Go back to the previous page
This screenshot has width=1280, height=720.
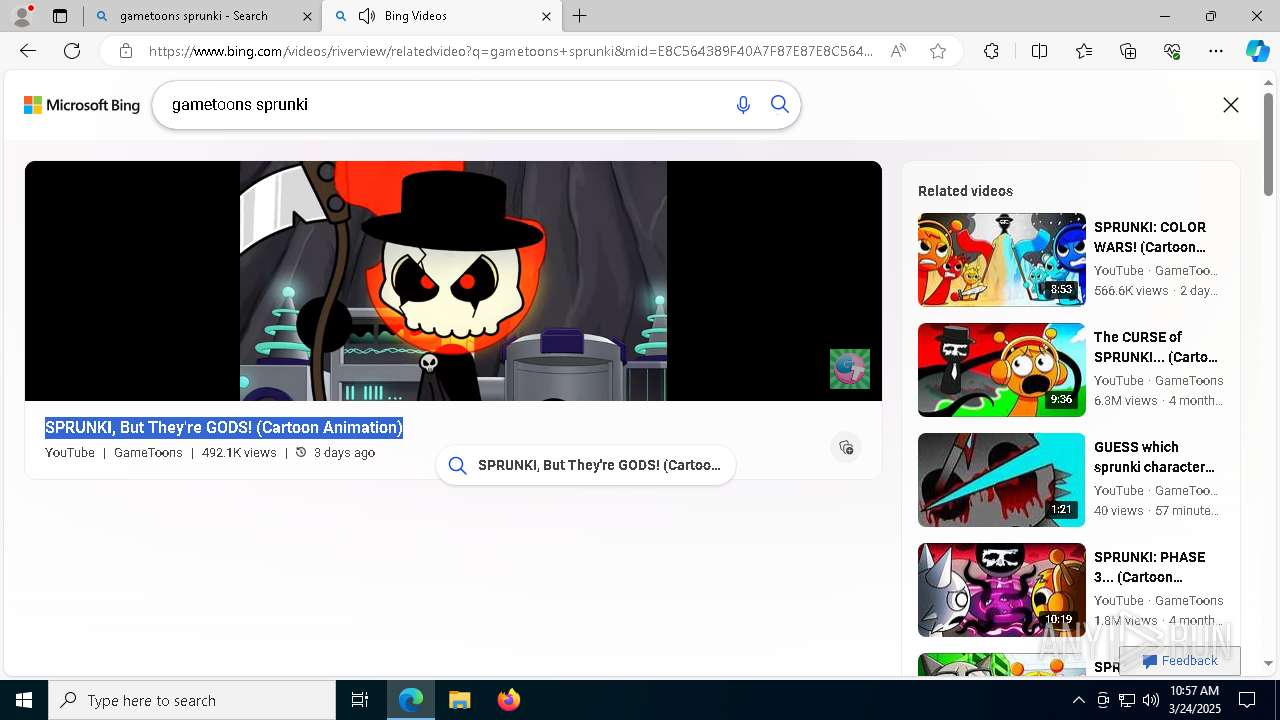point(28,51)
